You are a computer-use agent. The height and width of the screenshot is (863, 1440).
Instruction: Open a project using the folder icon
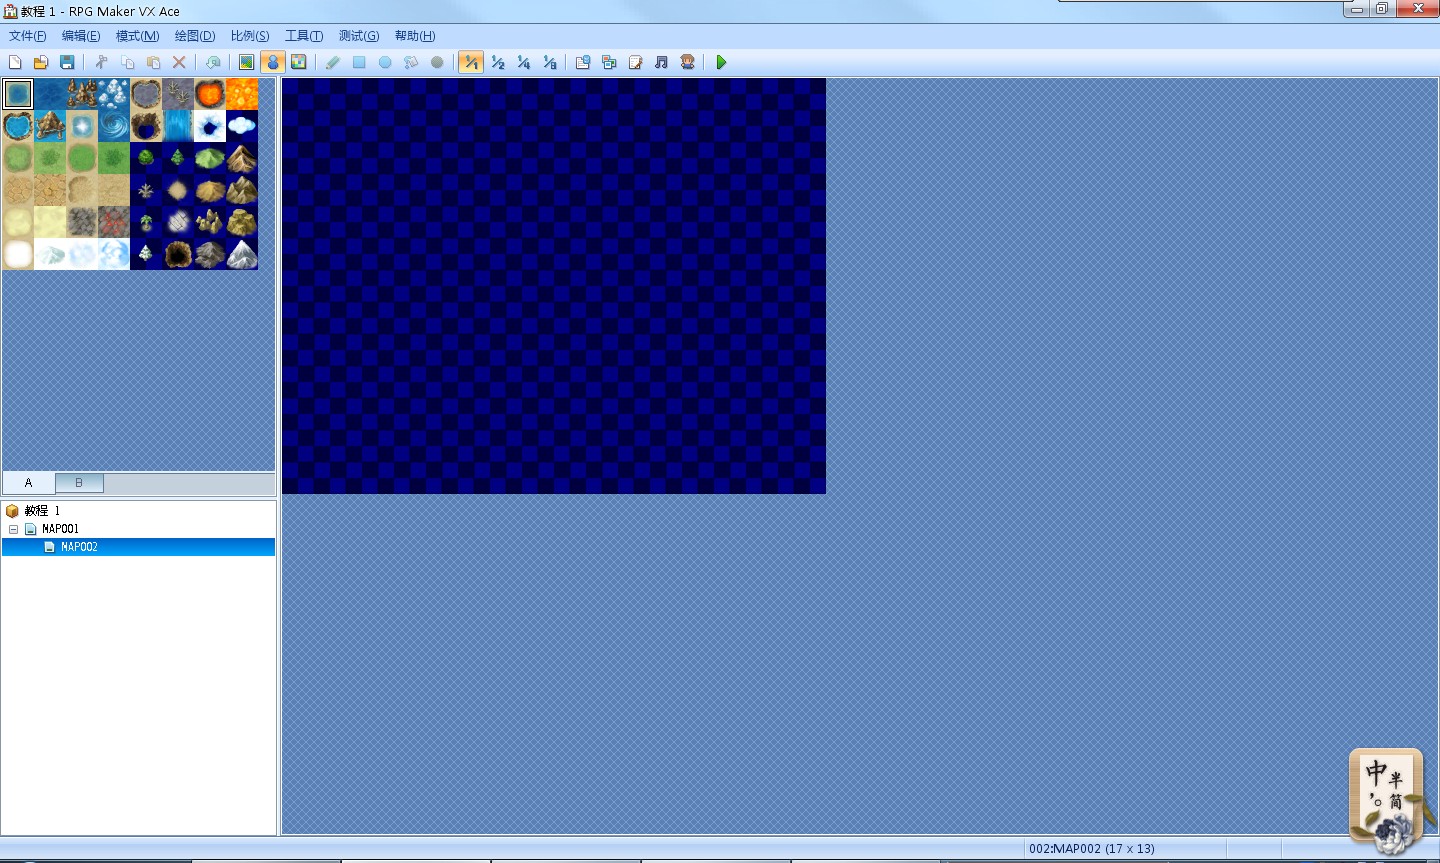41,62
